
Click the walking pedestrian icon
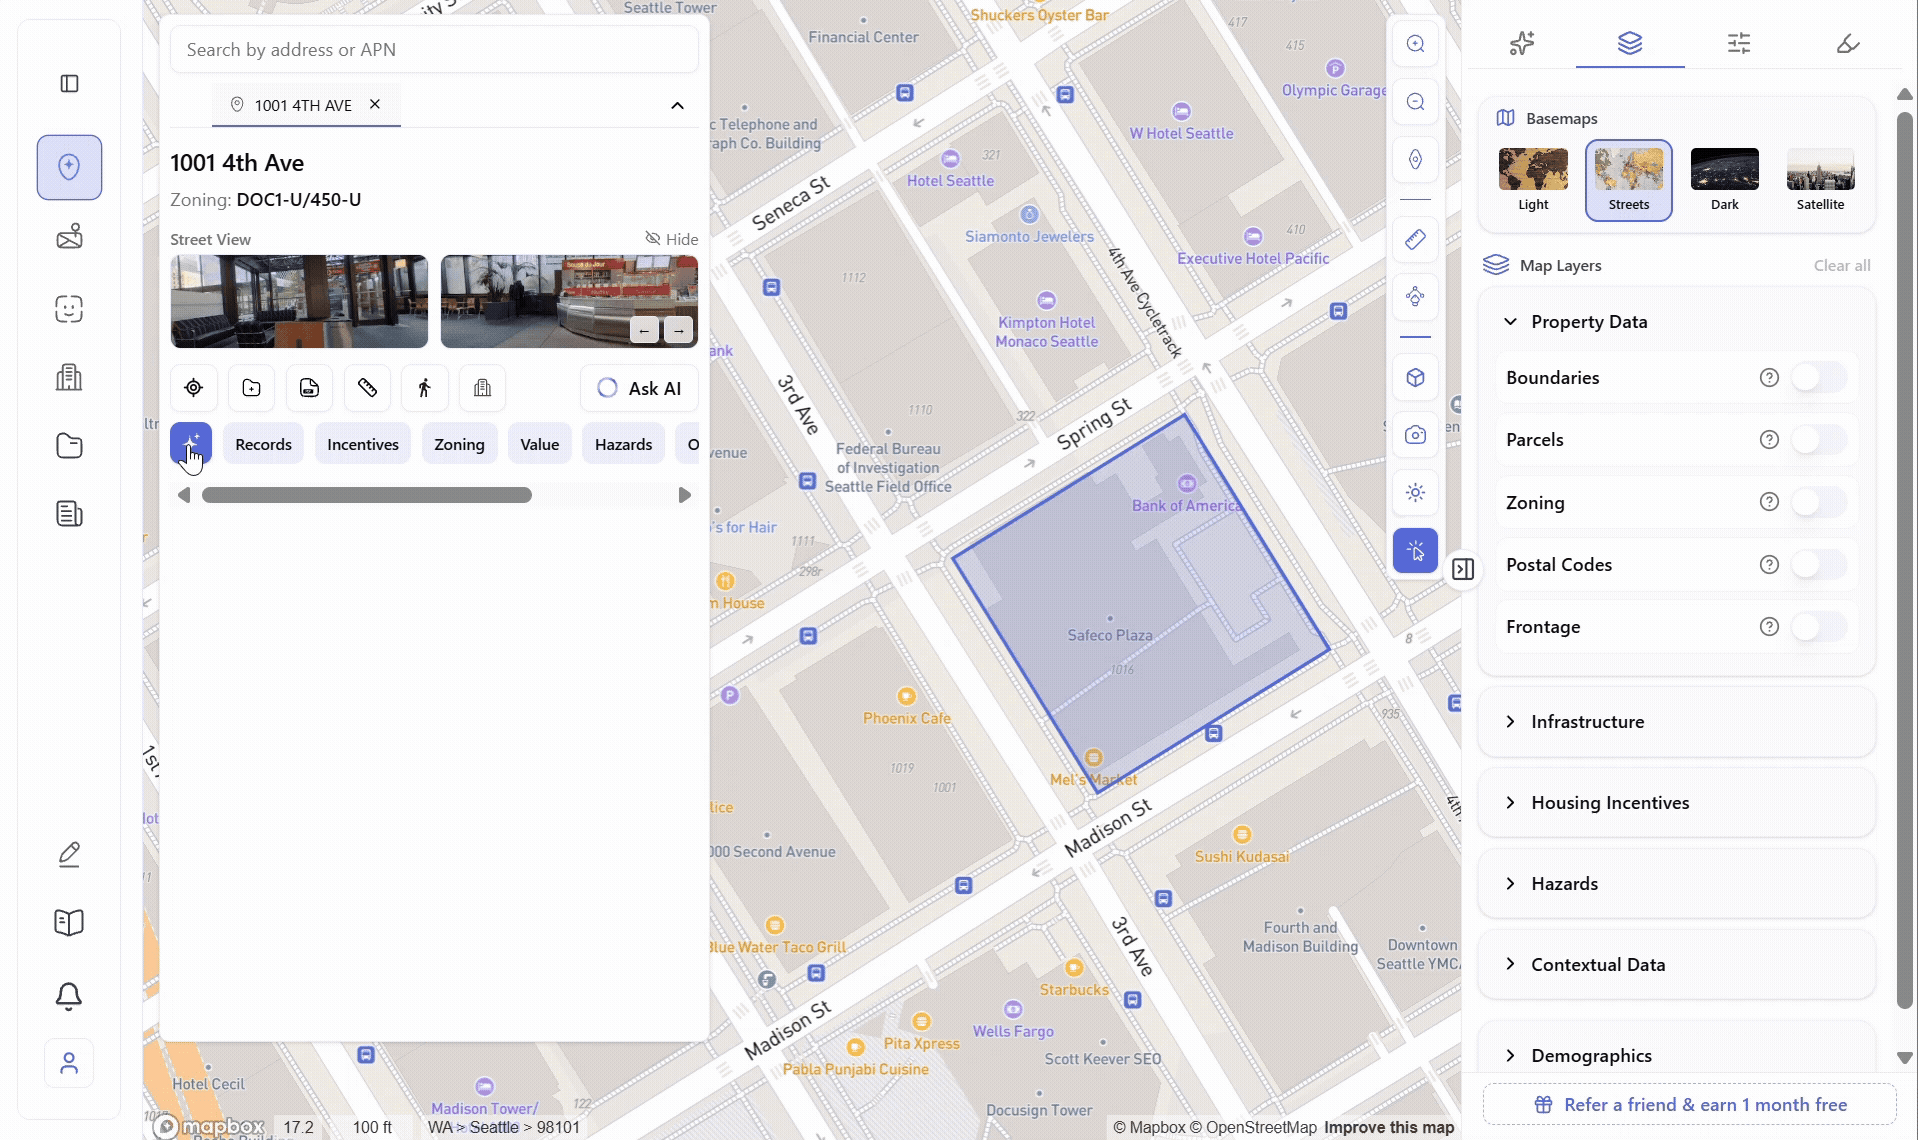pyautogui.click(x=424, y=388)
